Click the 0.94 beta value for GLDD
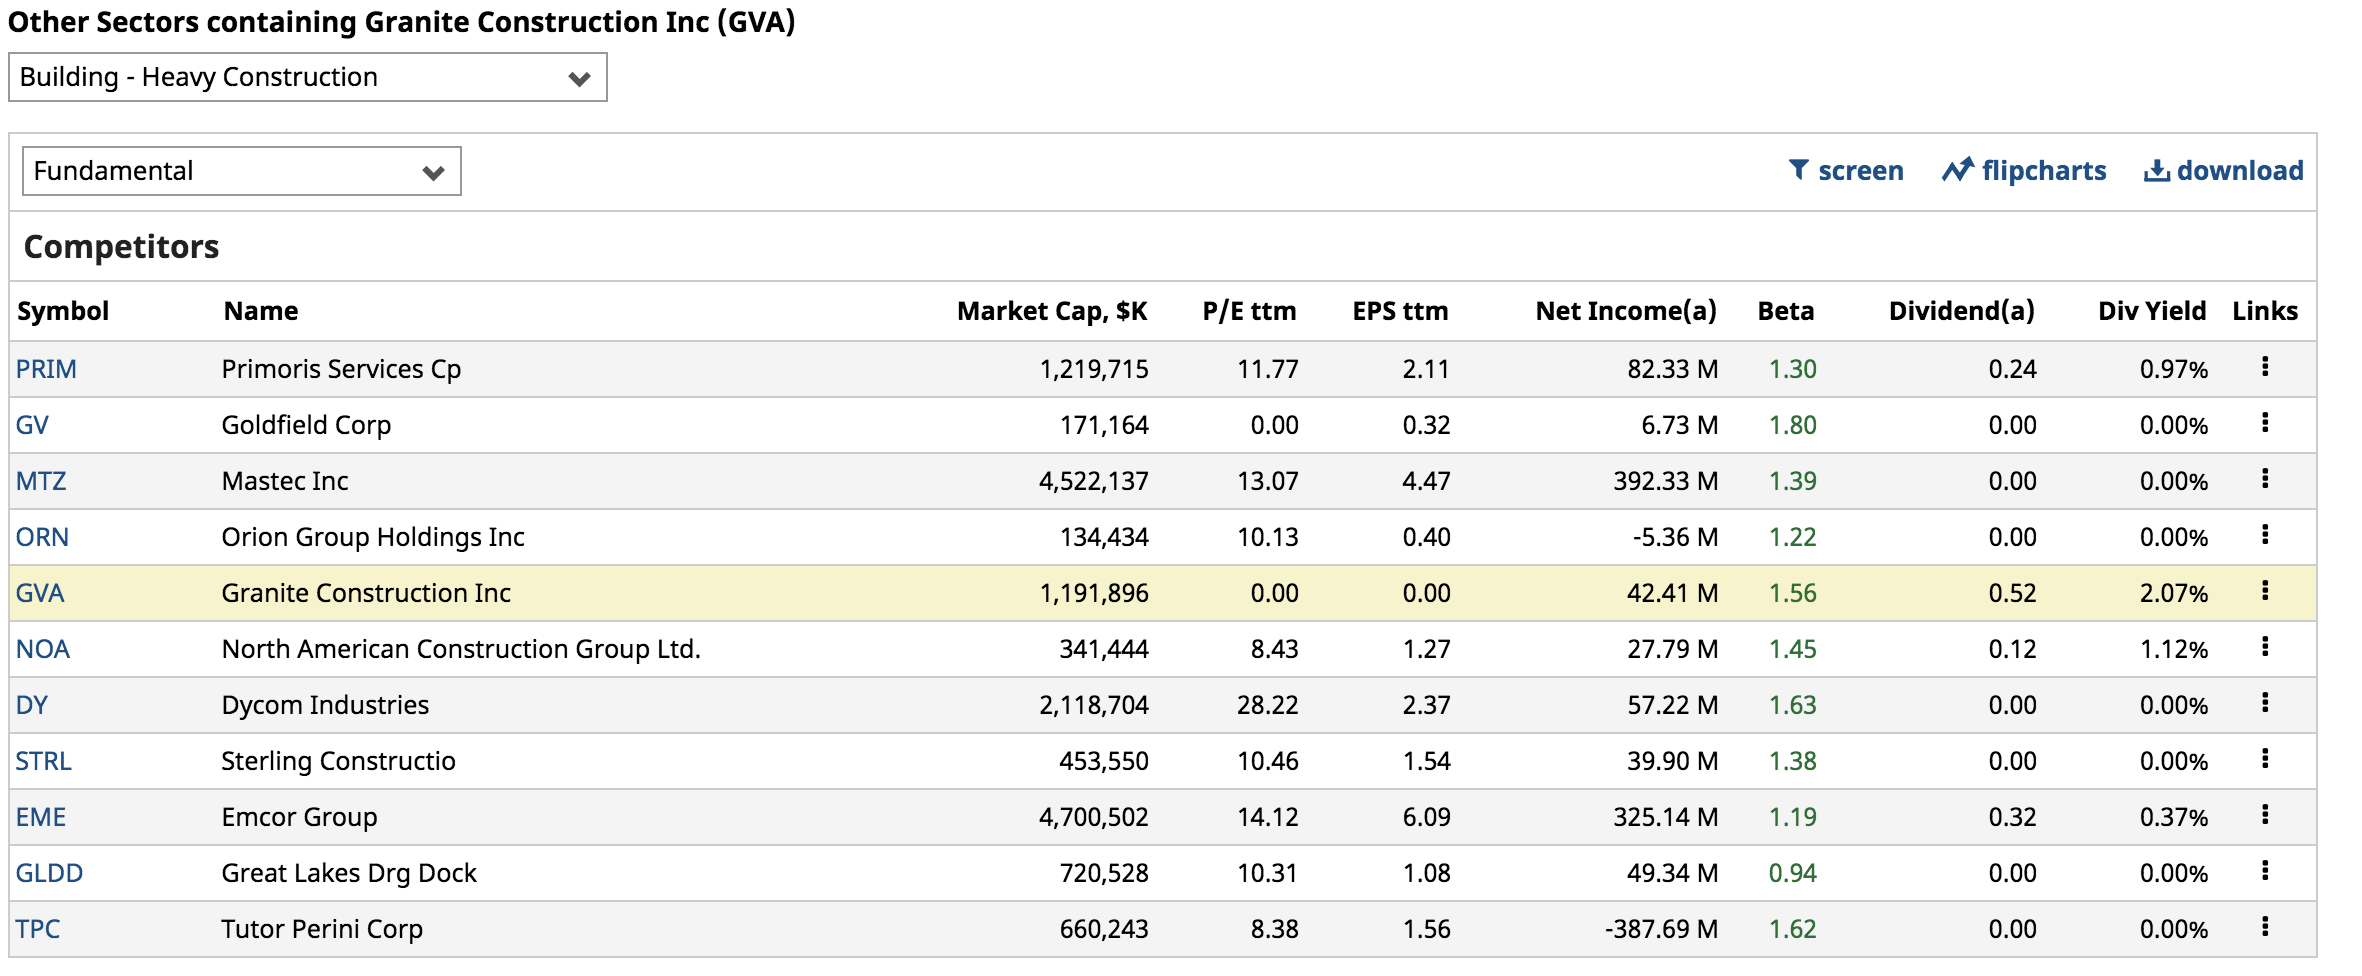2362x976 pixels. click(1792, 873)
